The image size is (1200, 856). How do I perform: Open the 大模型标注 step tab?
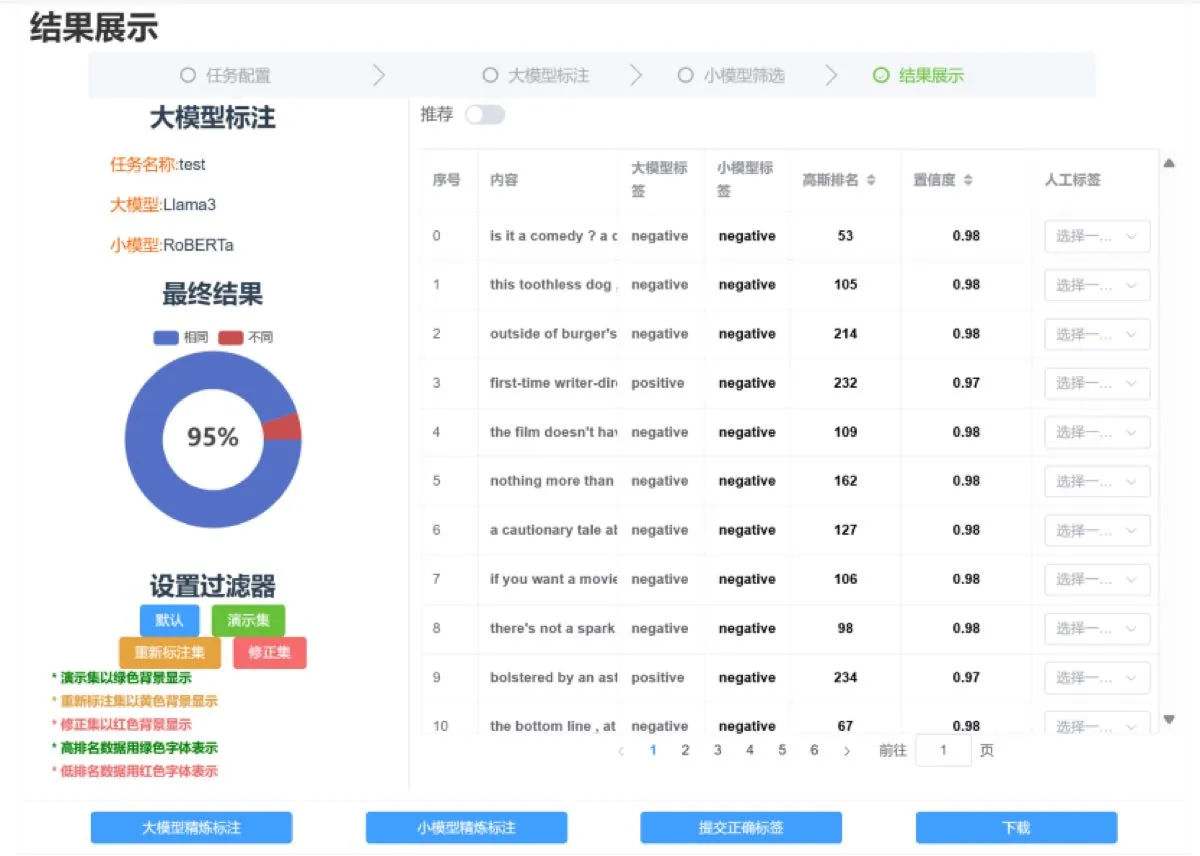(x=536, y=75)
